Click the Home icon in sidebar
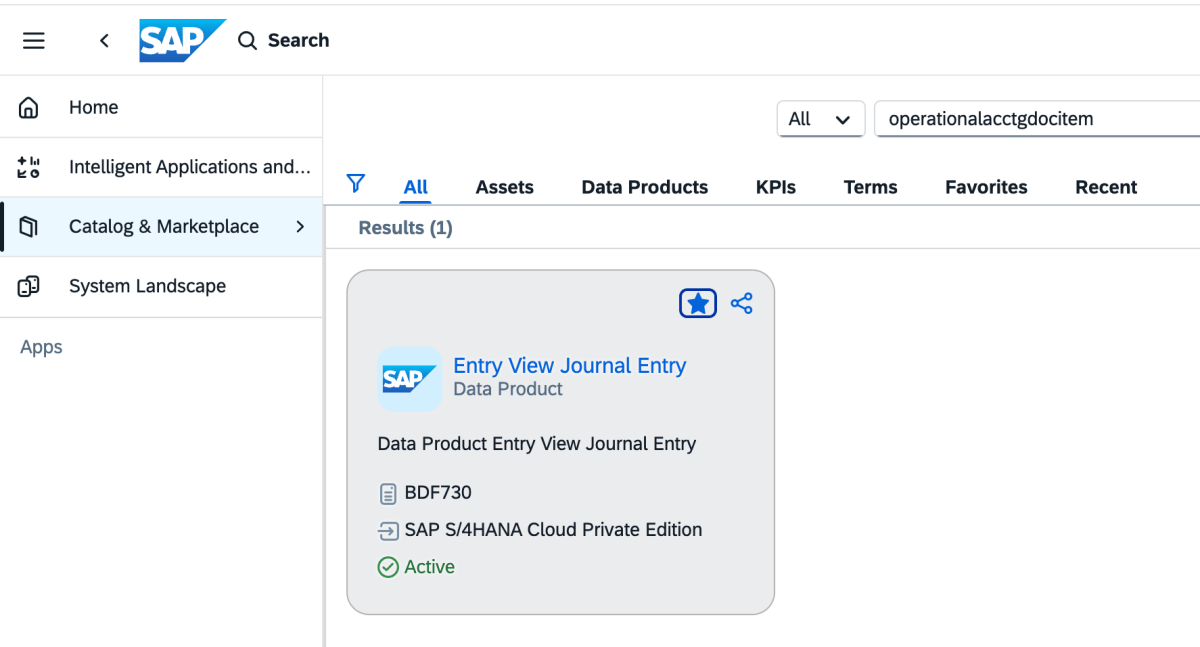1200x647 pixels. [x=29, y=108]
